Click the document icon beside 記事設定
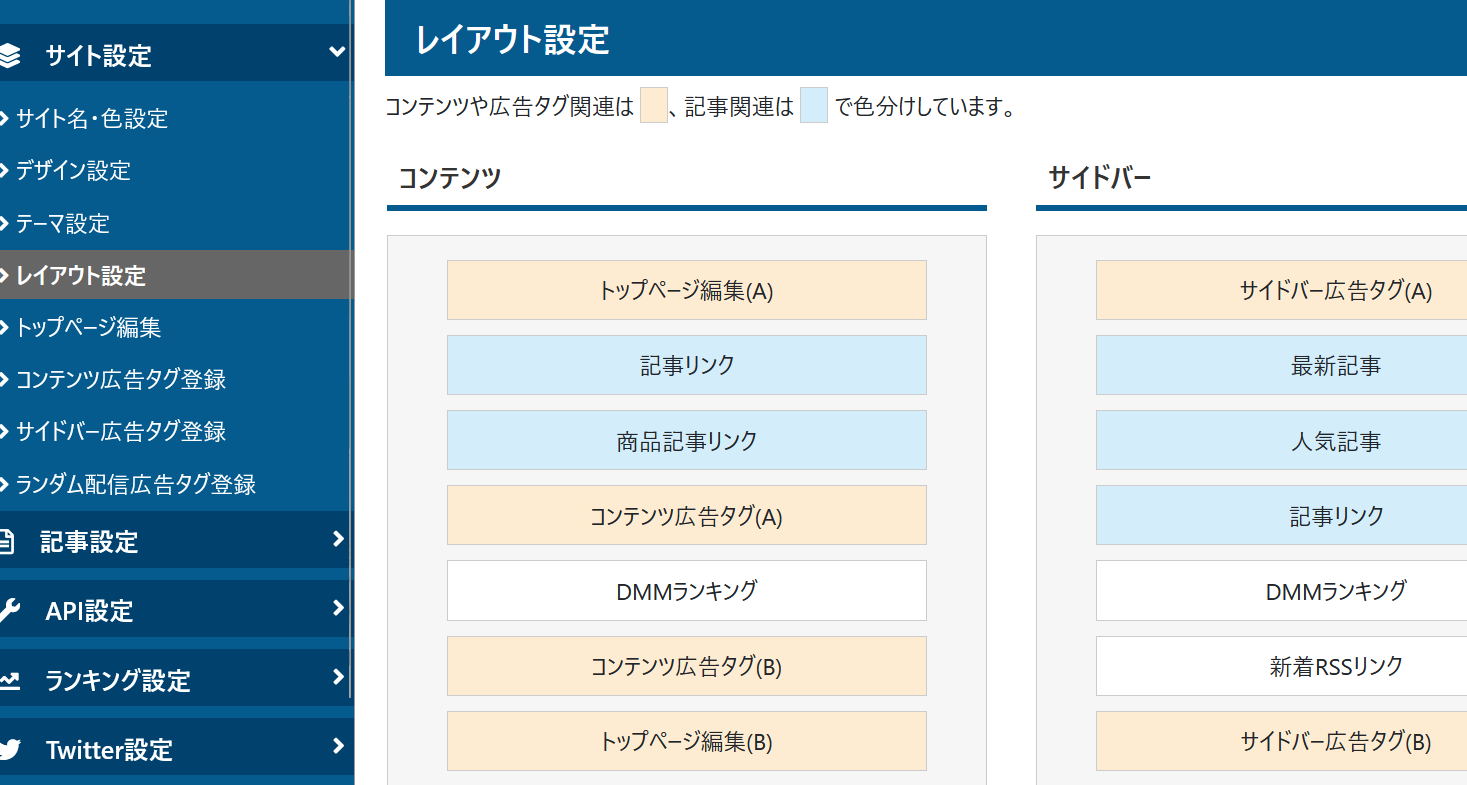This screenshot has height=785, width=1467. [x=7, y=542]
